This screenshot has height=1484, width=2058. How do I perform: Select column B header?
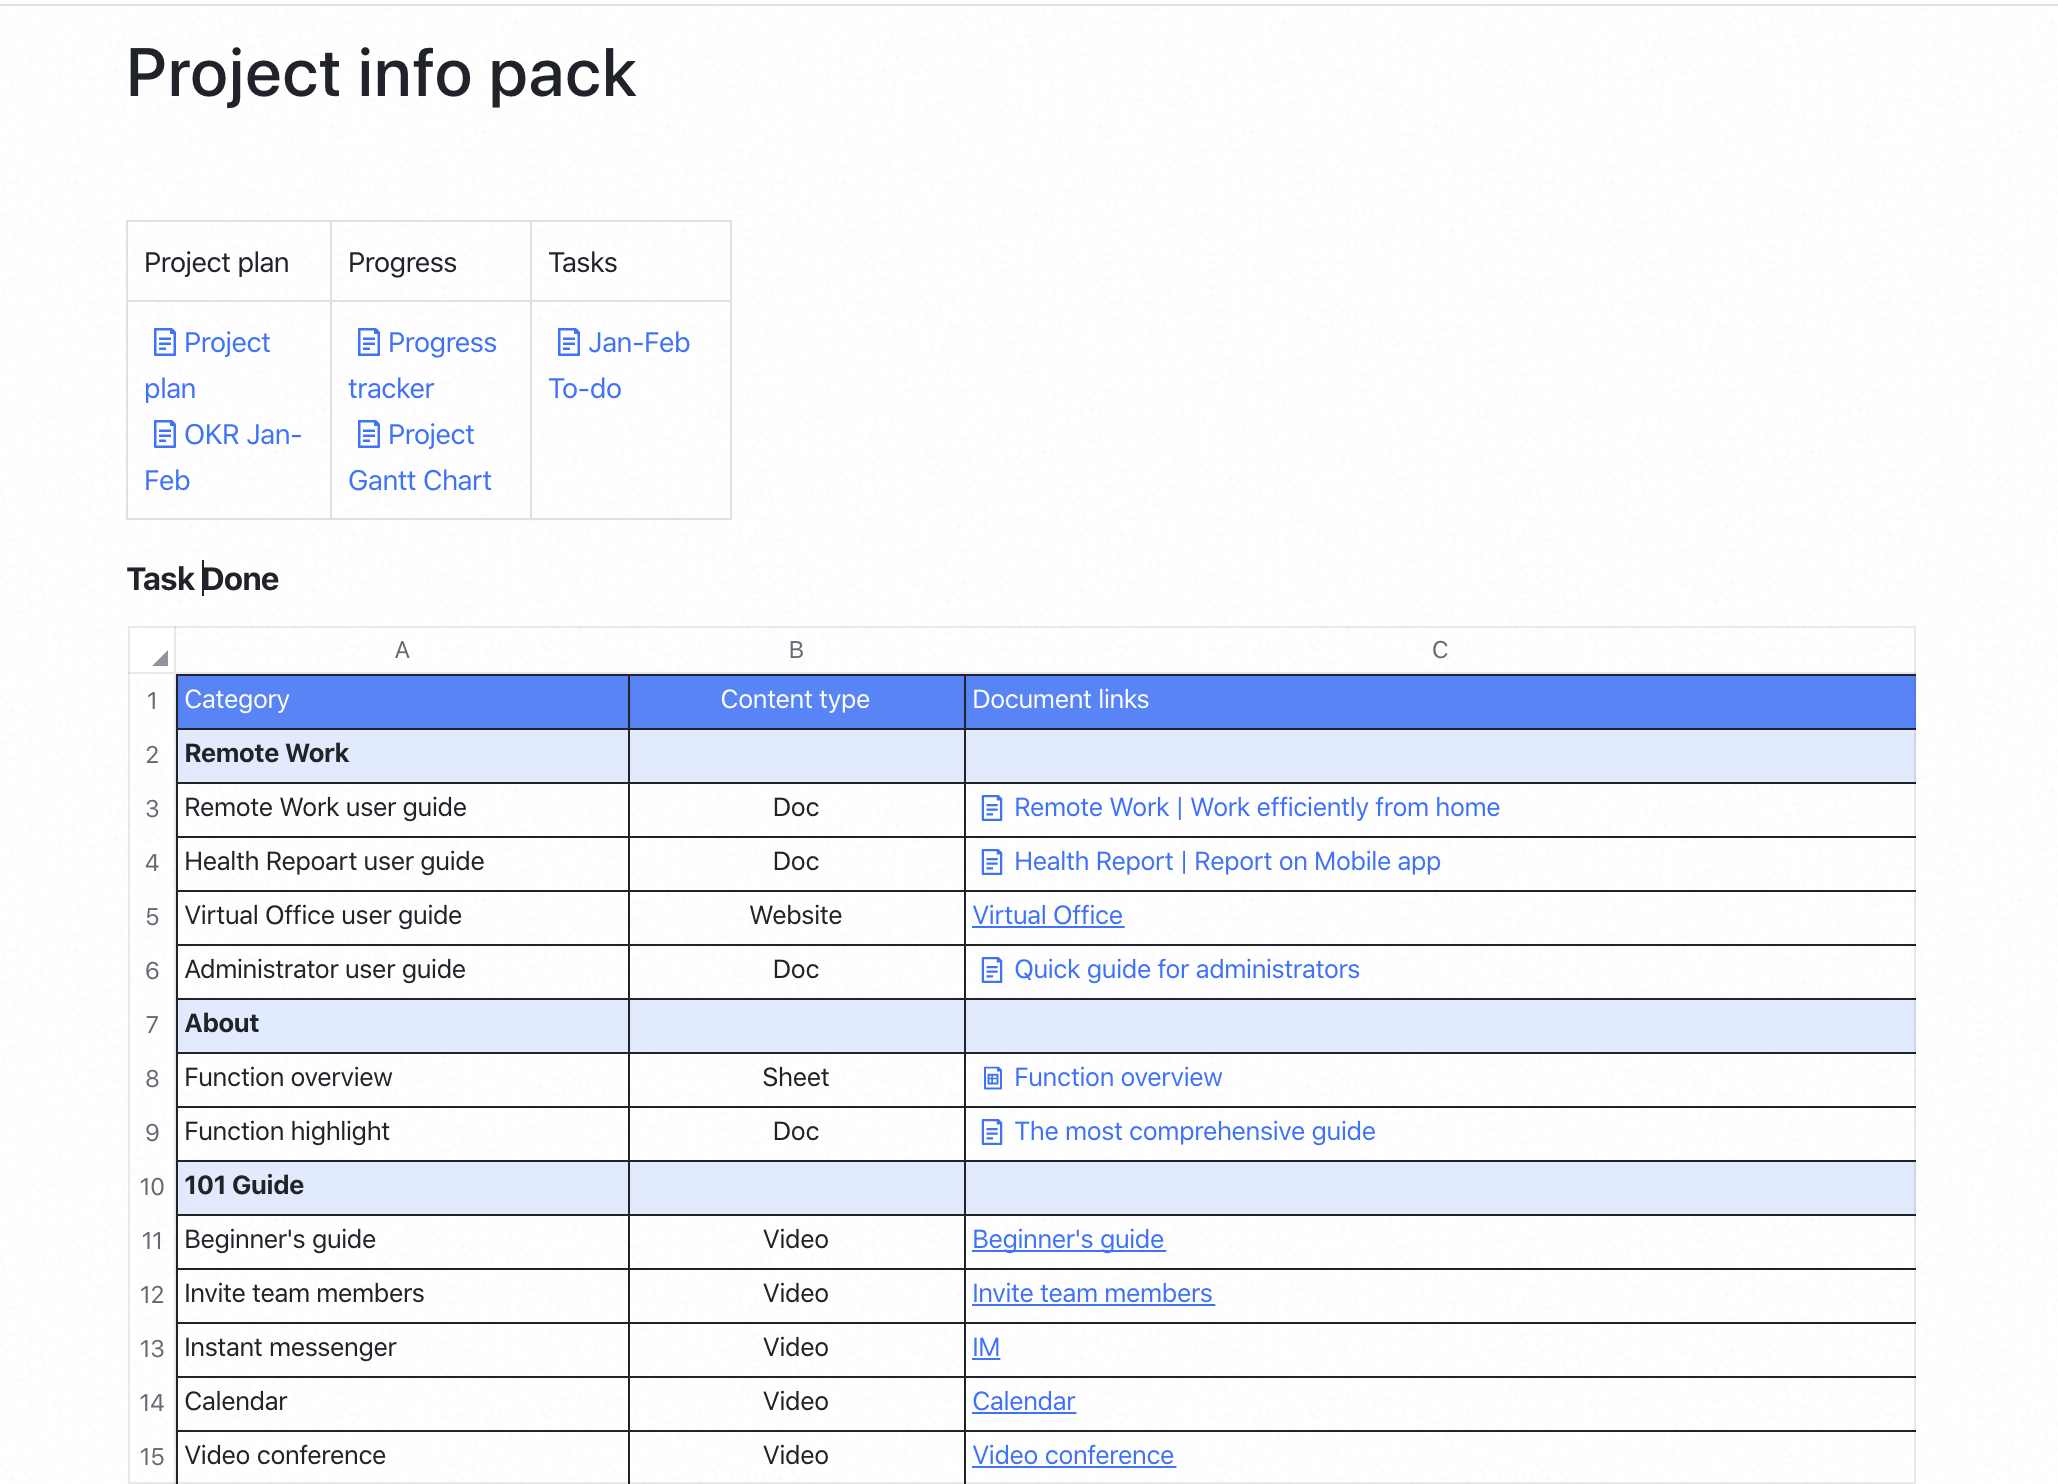pyautogui.click(x=796, y=650)
